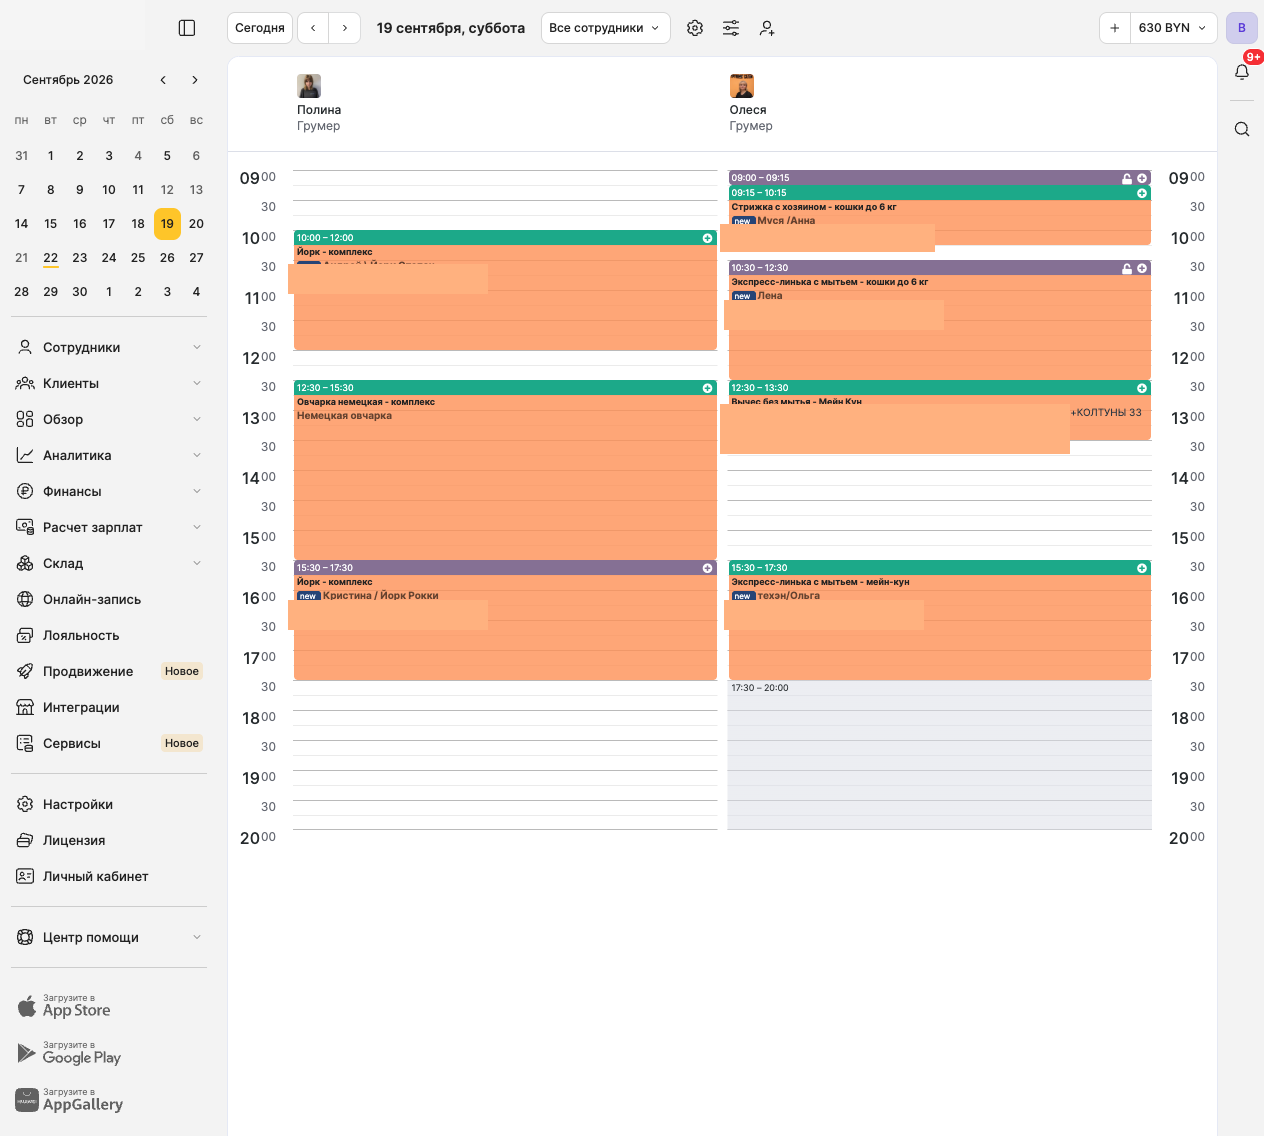This screenshot has height=1136, width=1264.
Task: Expand the Сотрудники menu section
Action: pos(110,347)
